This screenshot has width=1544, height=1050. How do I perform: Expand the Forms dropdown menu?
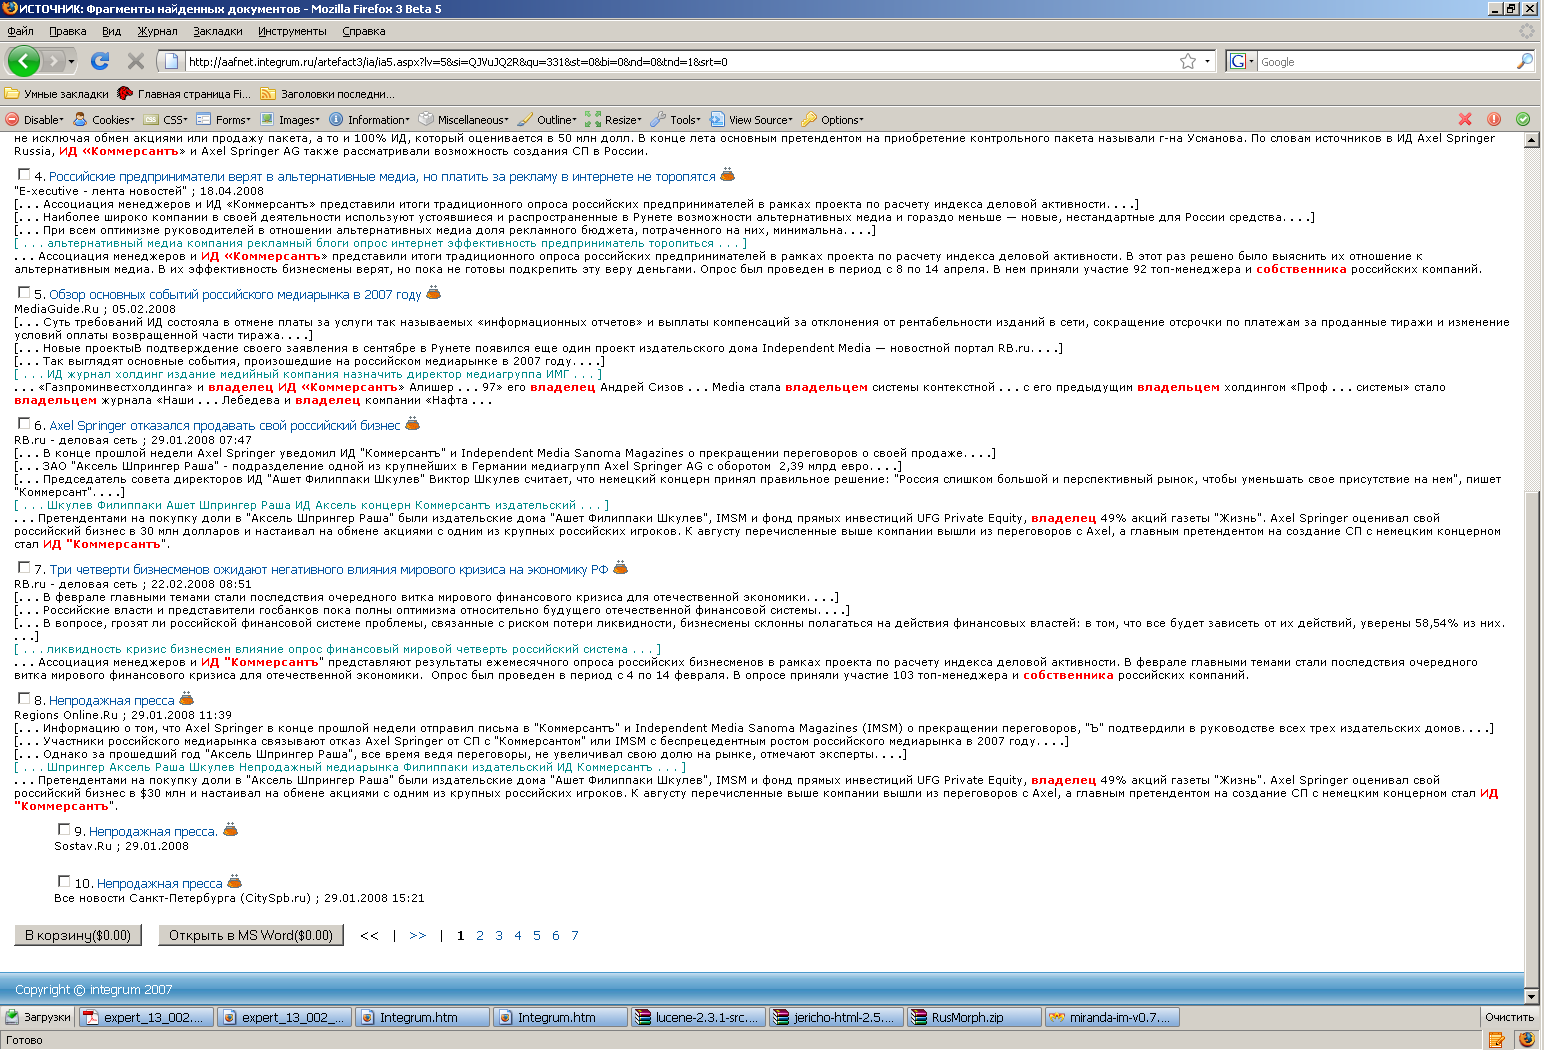tap(224, 119)
